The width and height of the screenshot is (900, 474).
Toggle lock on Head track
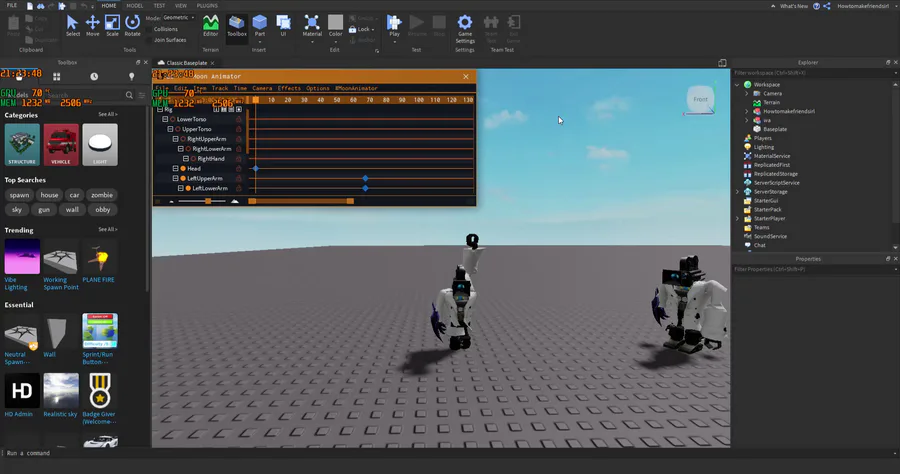[239, 169]
